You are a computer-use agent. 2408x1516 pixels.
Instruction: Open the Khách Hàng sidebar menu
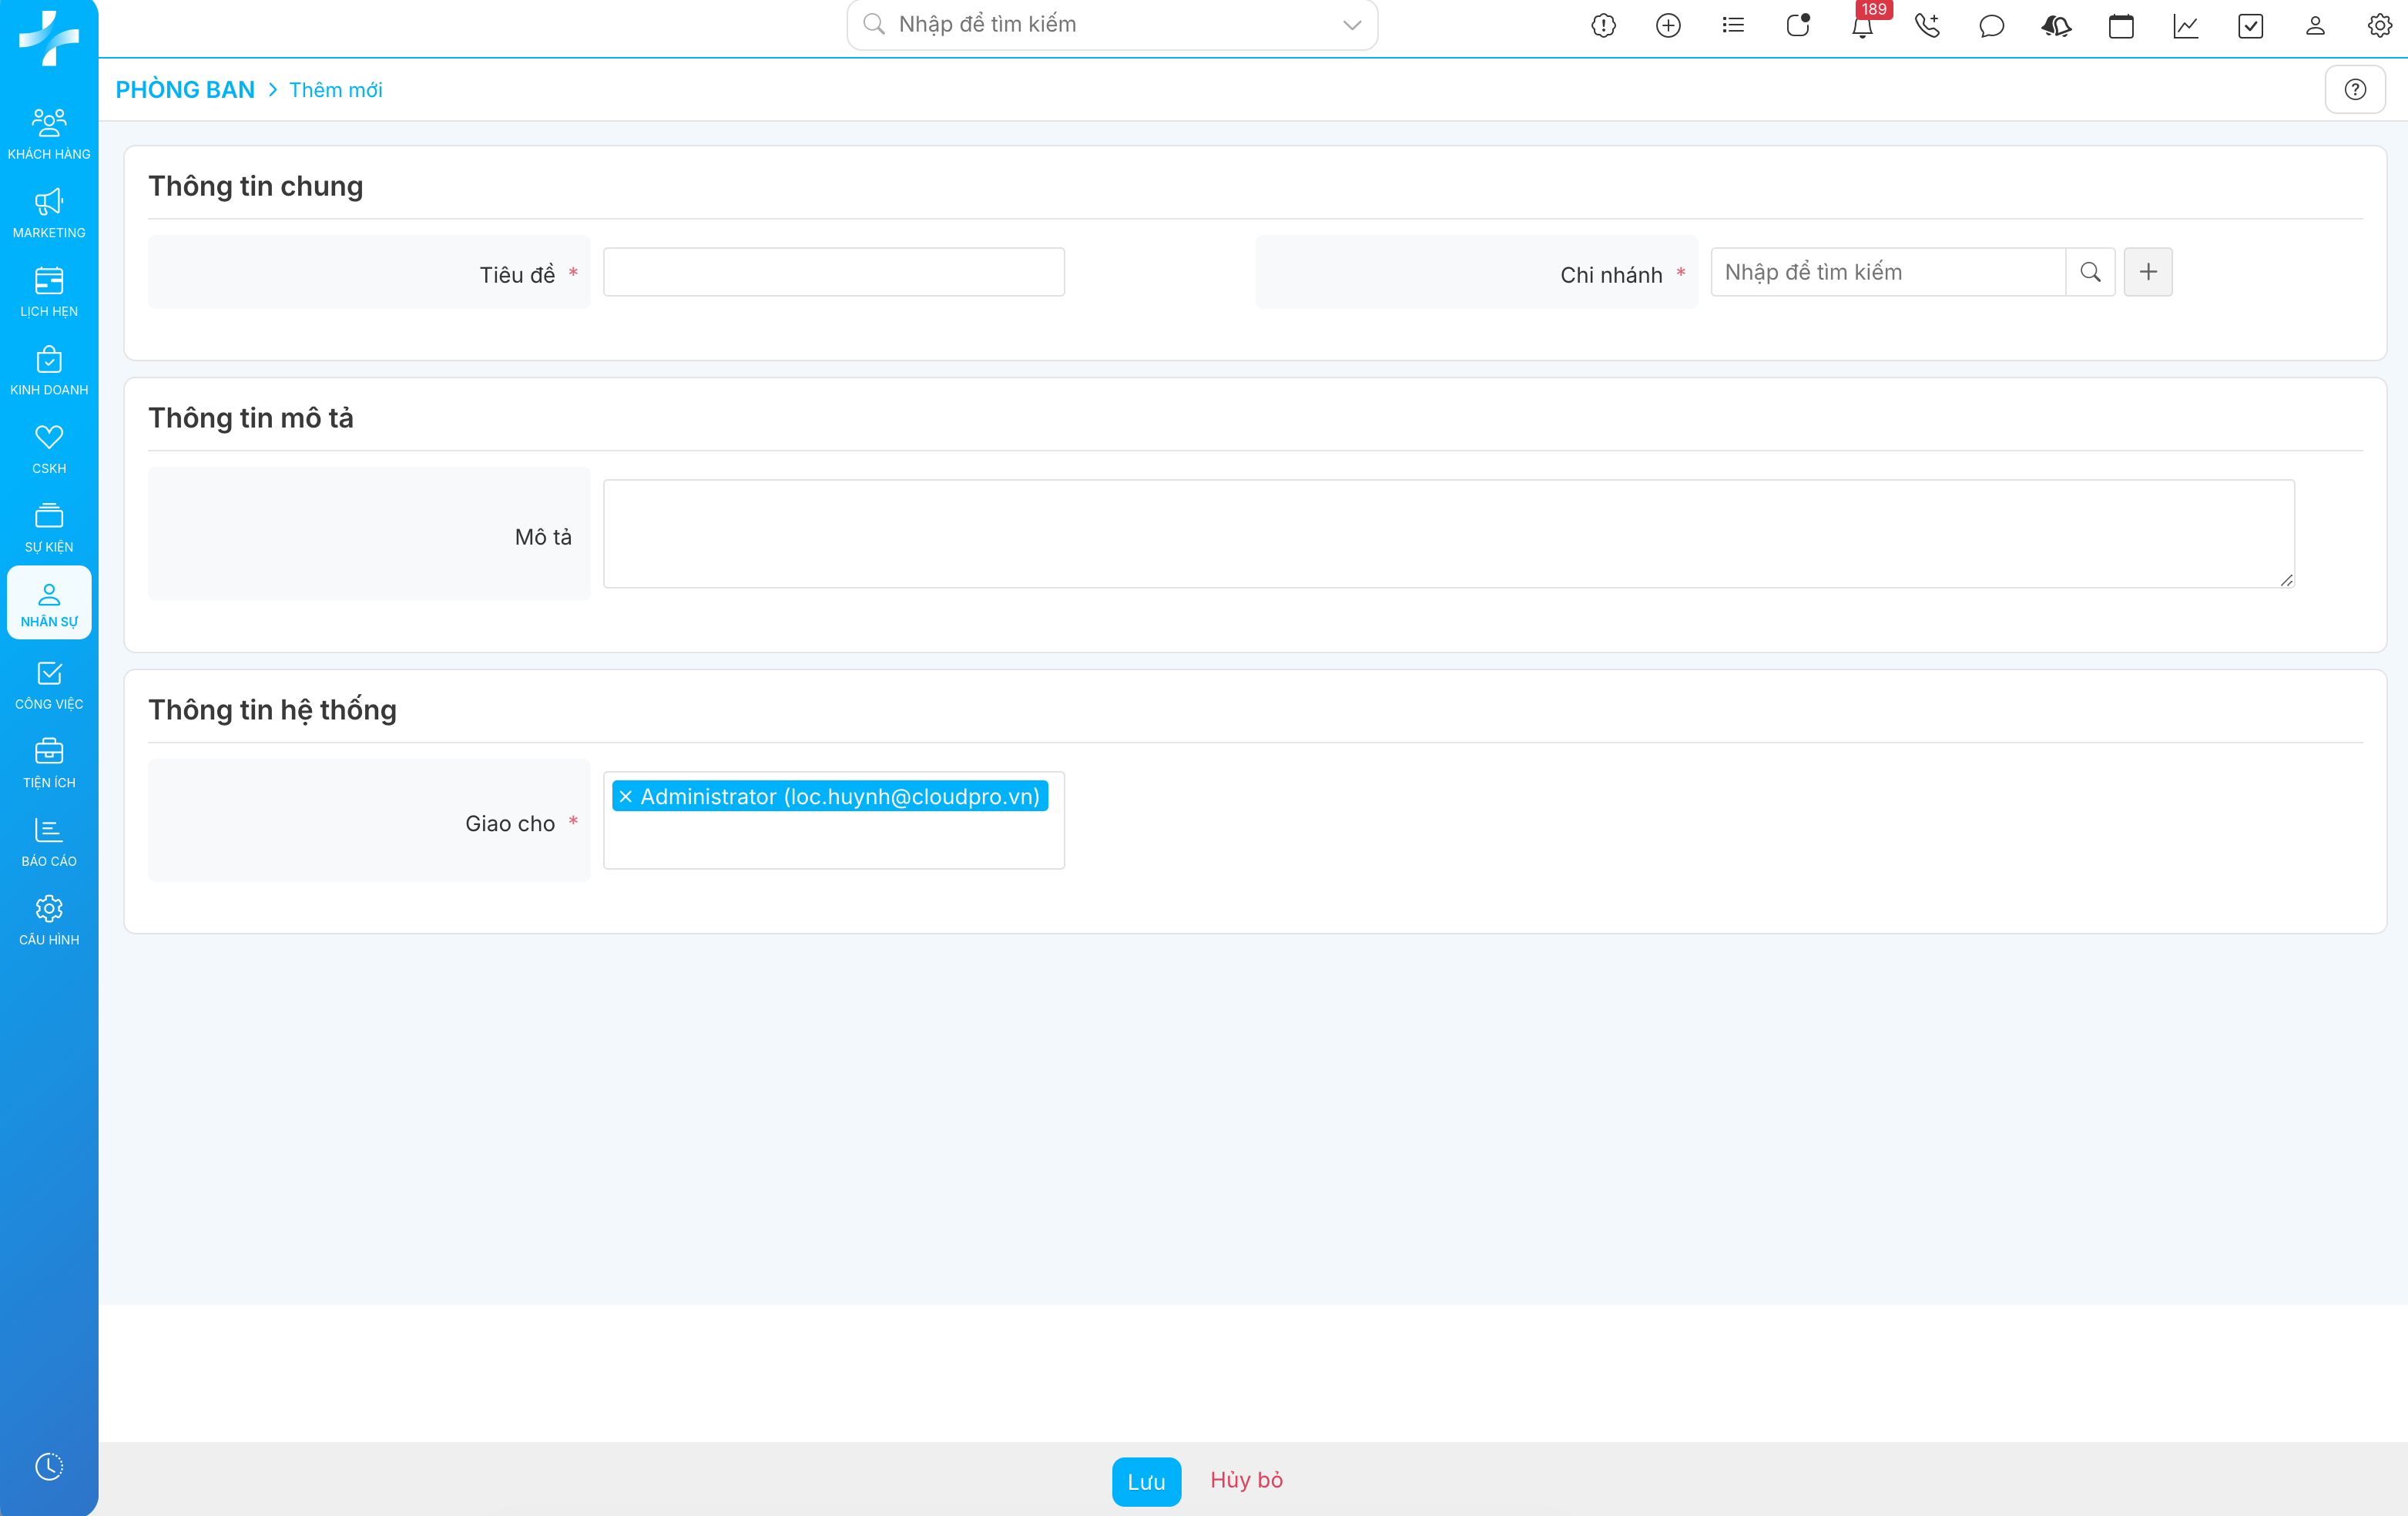click(49, 133)
